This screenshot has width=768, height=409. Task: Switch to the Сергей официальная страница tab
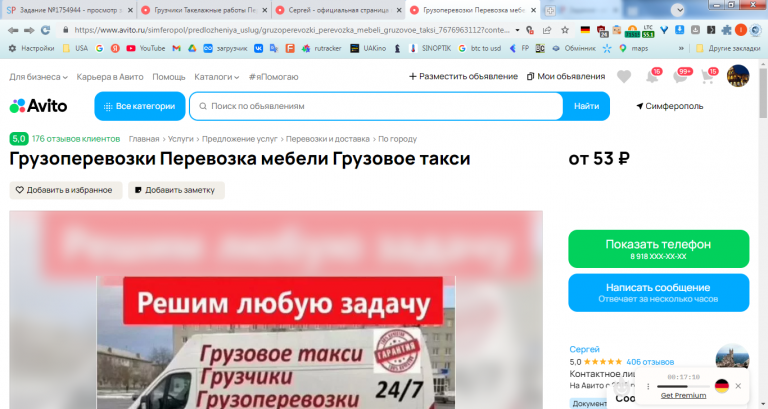tap(338, 10)
